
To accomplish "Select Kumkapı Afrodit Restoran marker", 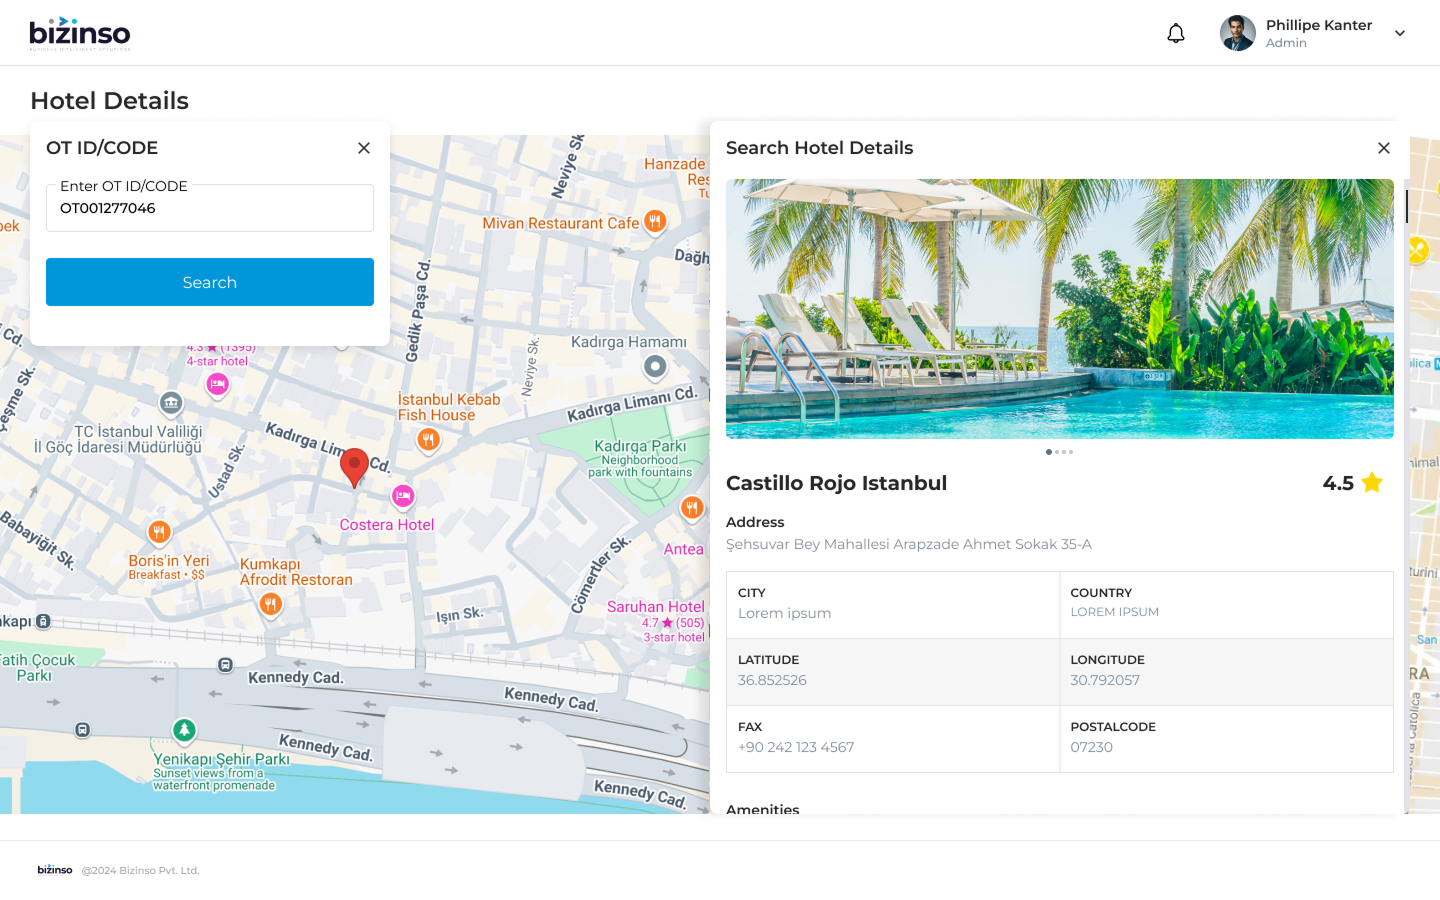I will point(270,604).
